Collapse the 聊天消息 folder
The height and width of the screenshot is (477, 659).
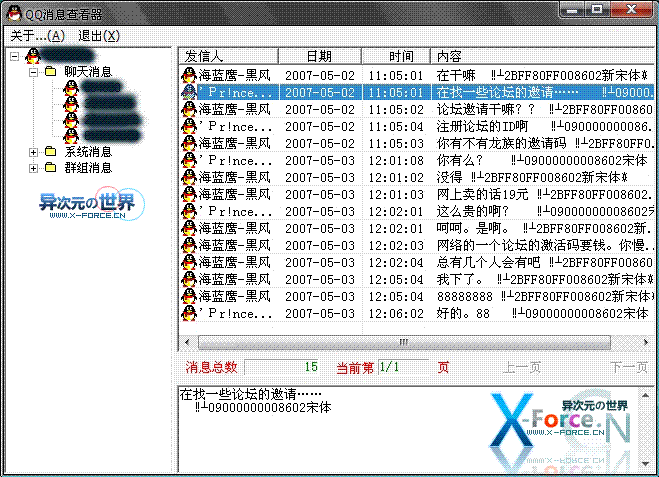coord(33,72)
